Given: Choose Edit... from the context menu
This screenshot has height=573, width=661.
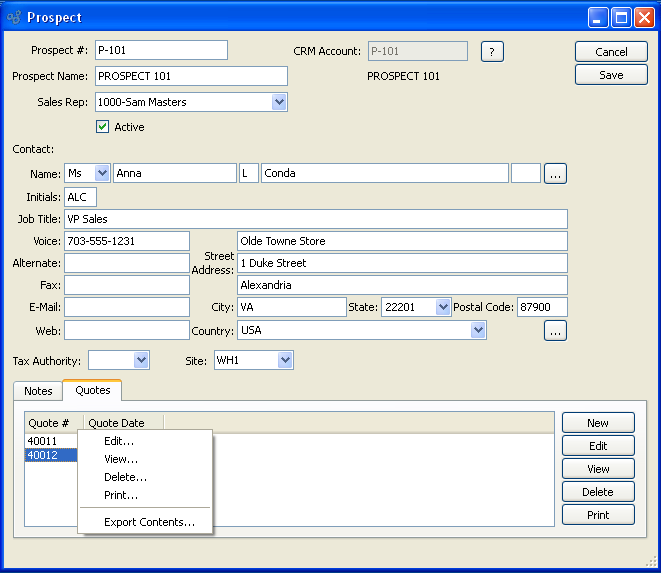Looking at the screenshot, I should tap(119, 441).
